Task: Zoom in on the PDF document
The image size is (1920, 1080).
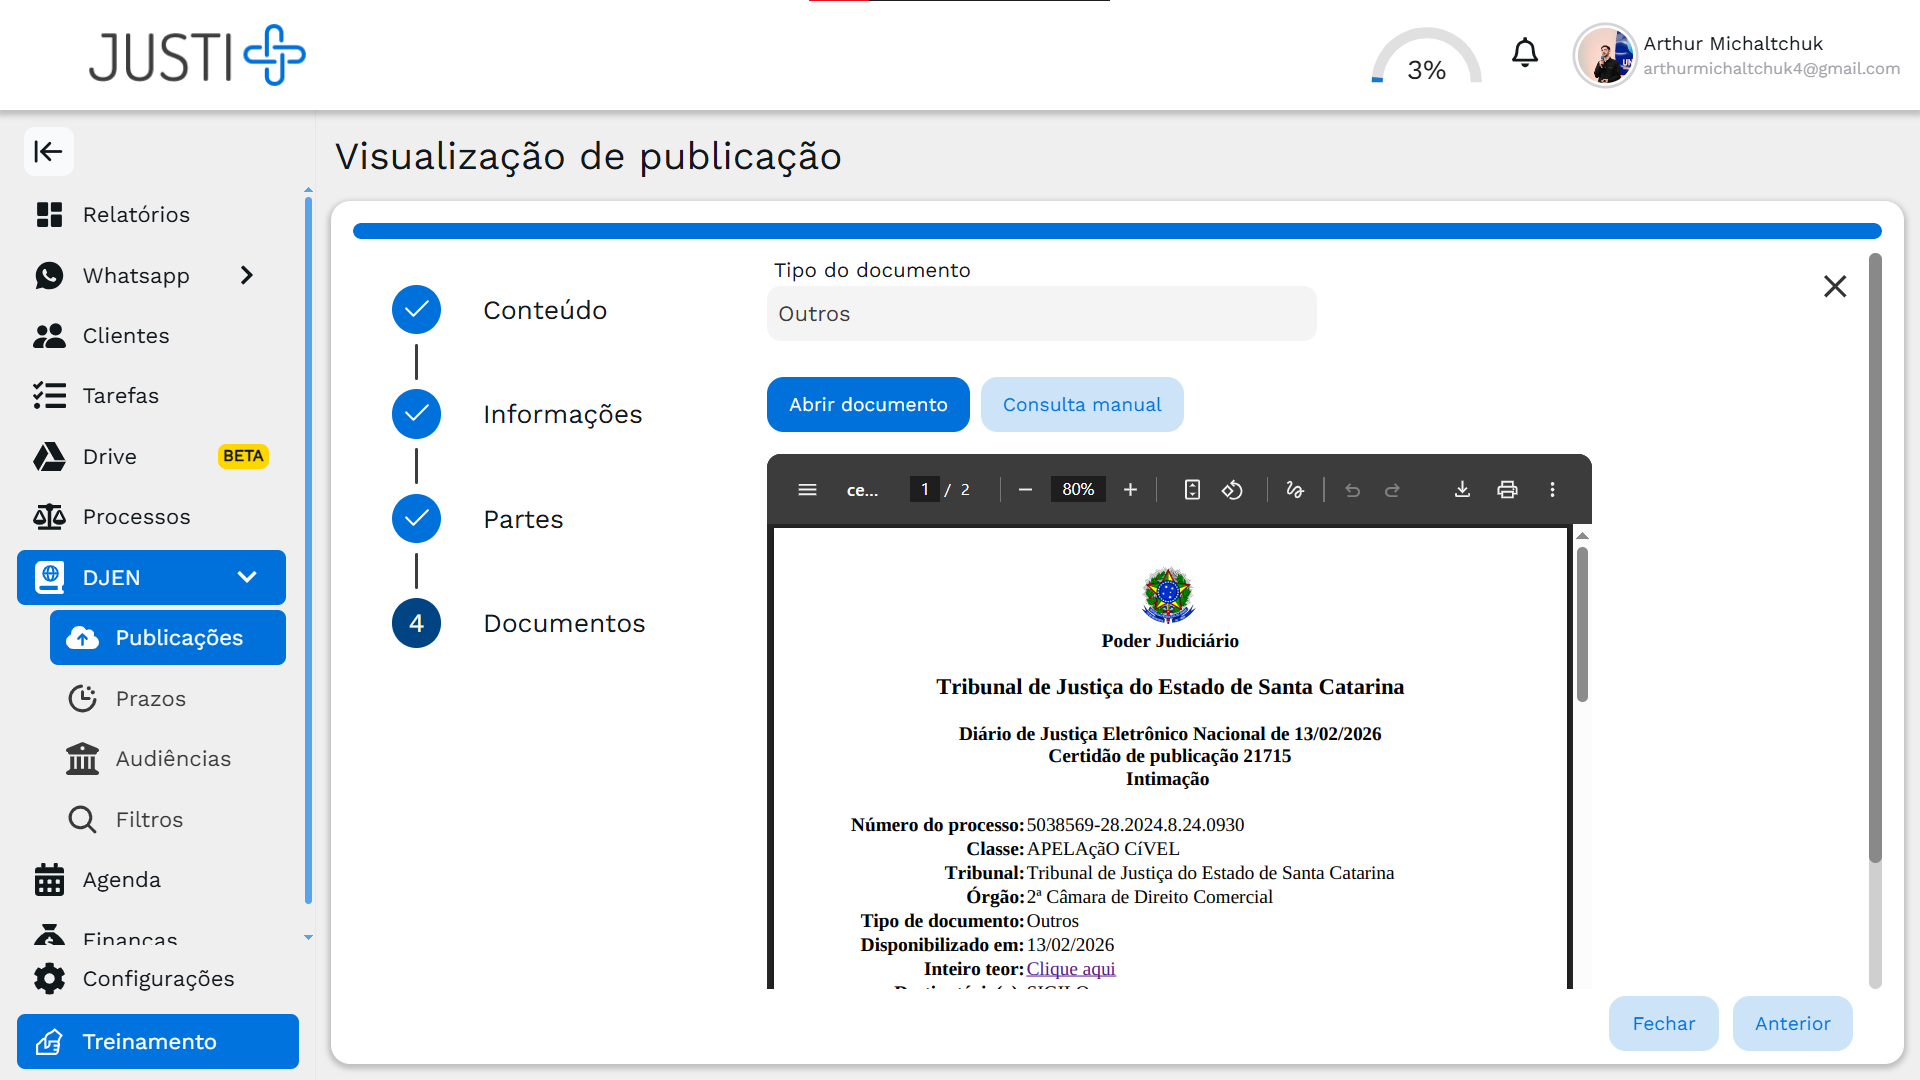Action: pos(1129,490)
